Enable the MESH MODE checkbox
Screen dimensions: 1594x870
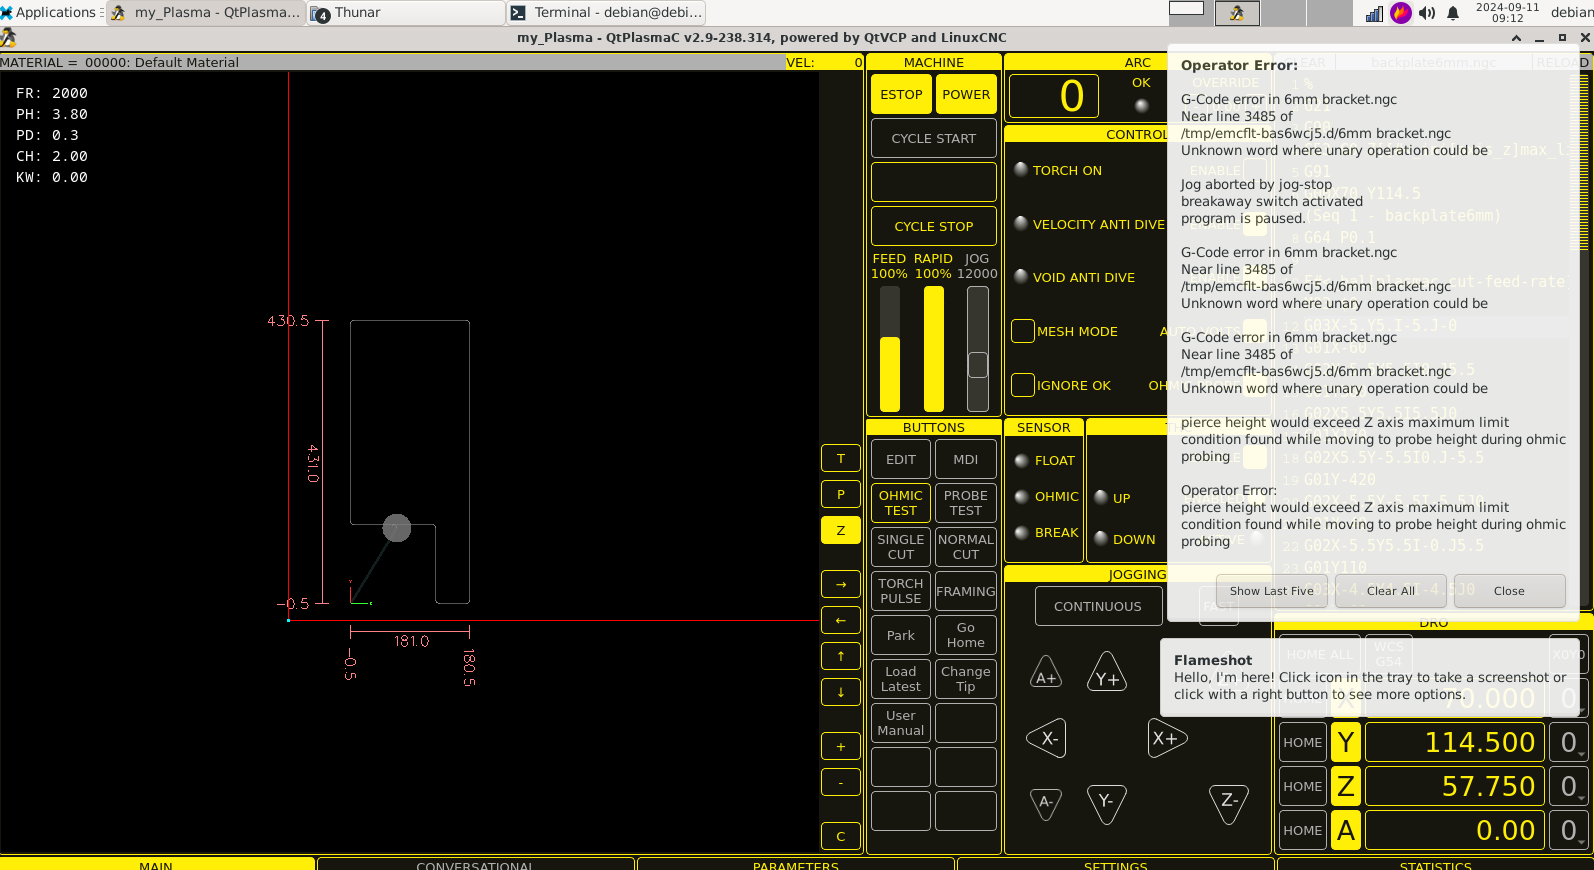pos(1023,331)
